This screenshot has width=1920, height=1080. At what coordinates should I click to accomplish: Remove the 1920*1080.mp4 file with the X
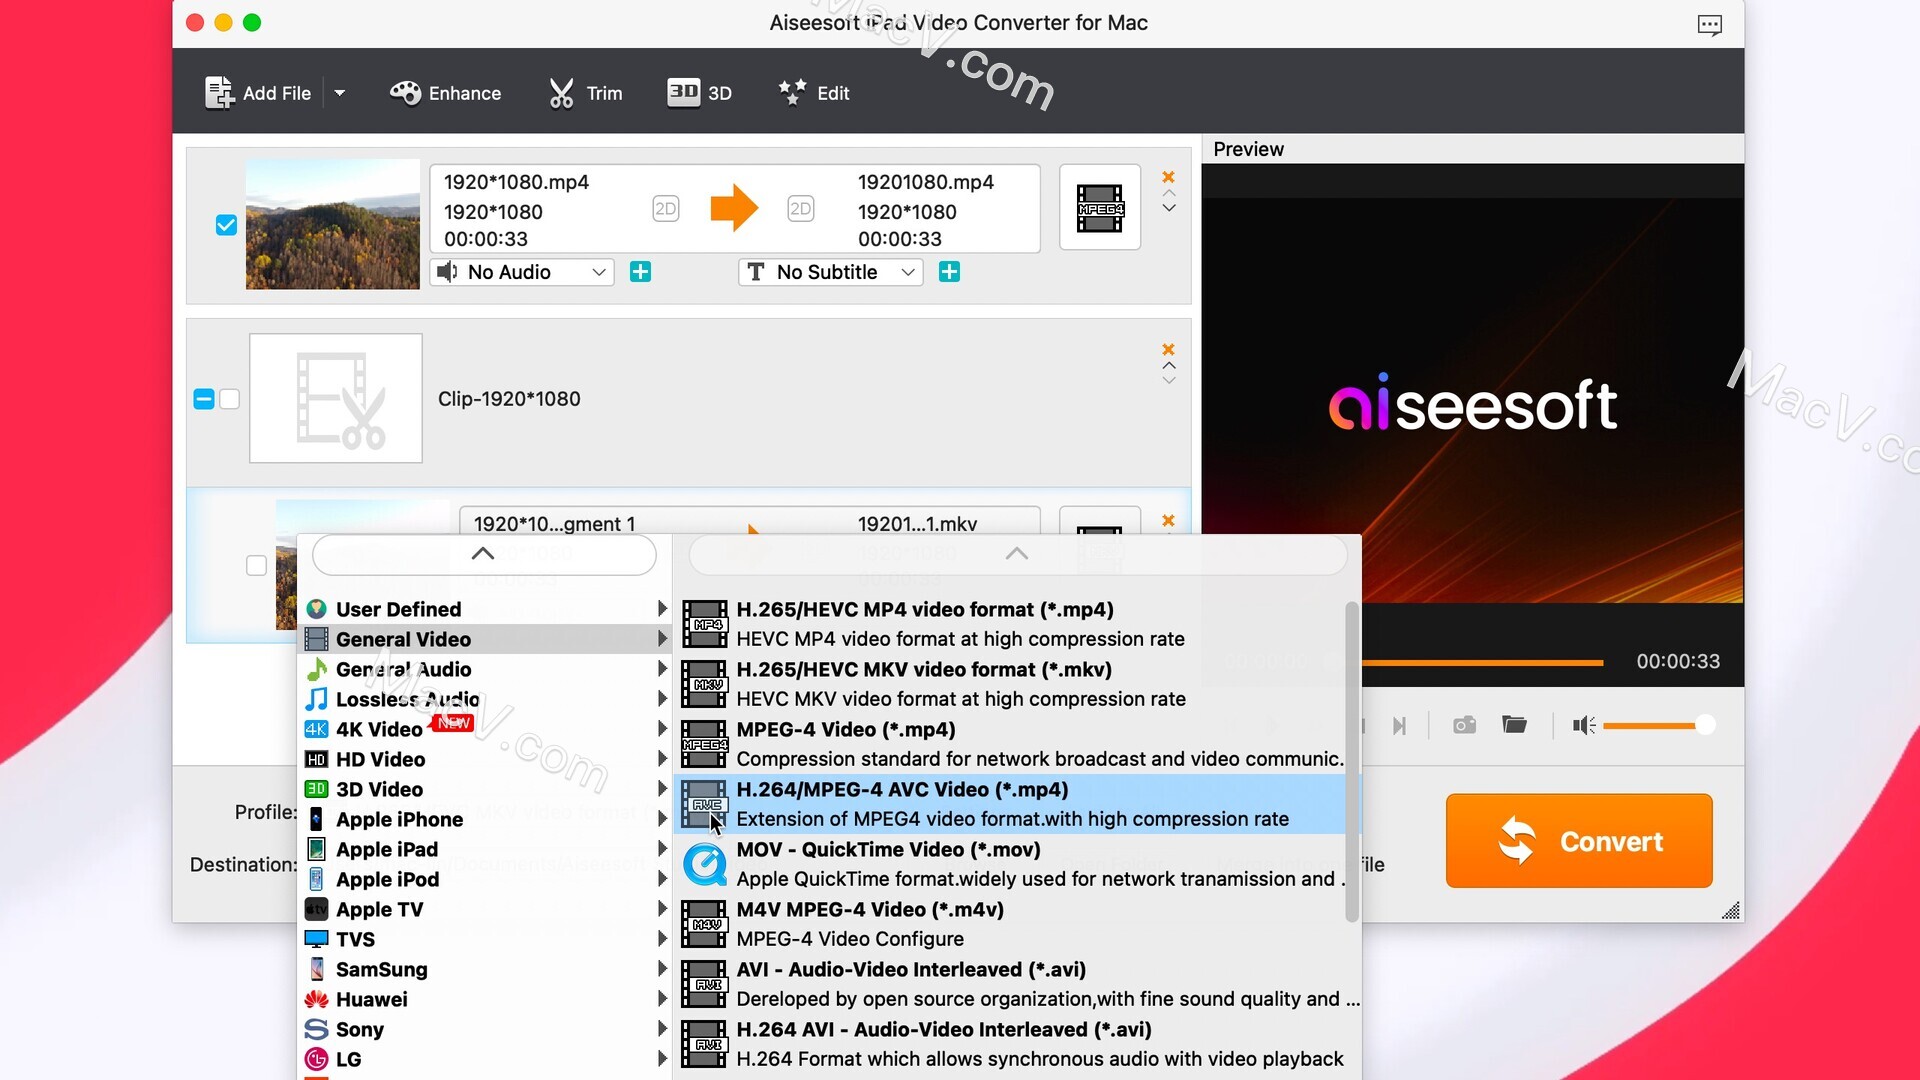[1168, 177]
